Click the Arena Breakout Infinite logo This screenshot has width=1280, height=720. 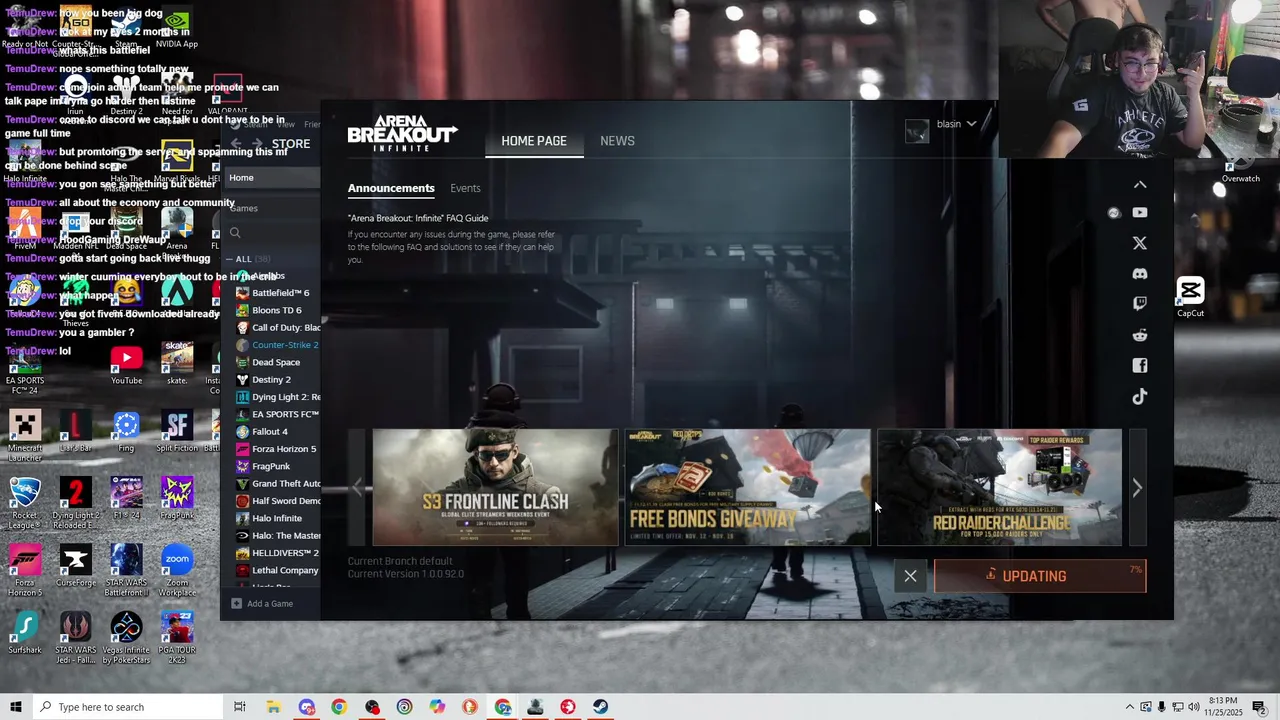(x=402, y=134)
